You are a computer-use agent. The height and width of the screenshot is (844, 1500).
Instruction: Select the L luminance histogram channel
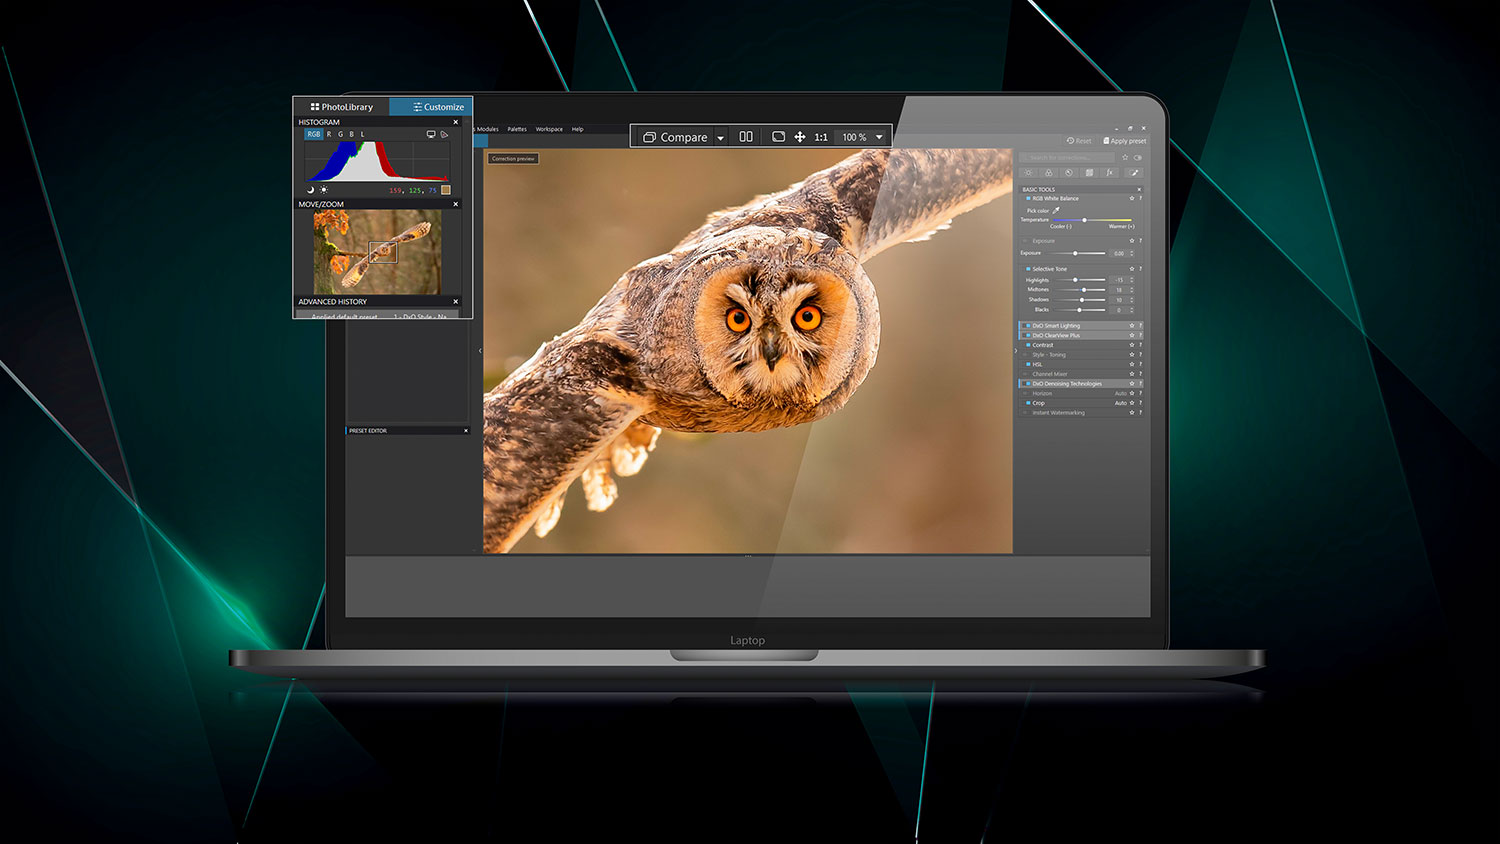pos(362,134)
